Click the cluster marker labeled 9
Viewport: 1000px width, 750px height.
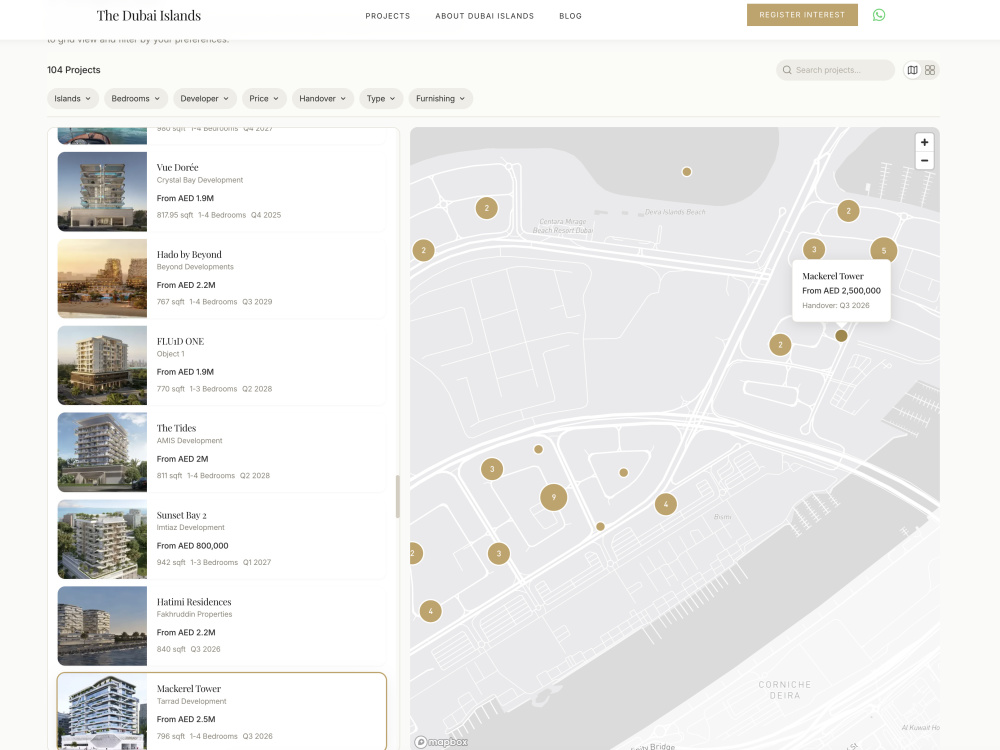click(554, 497)
